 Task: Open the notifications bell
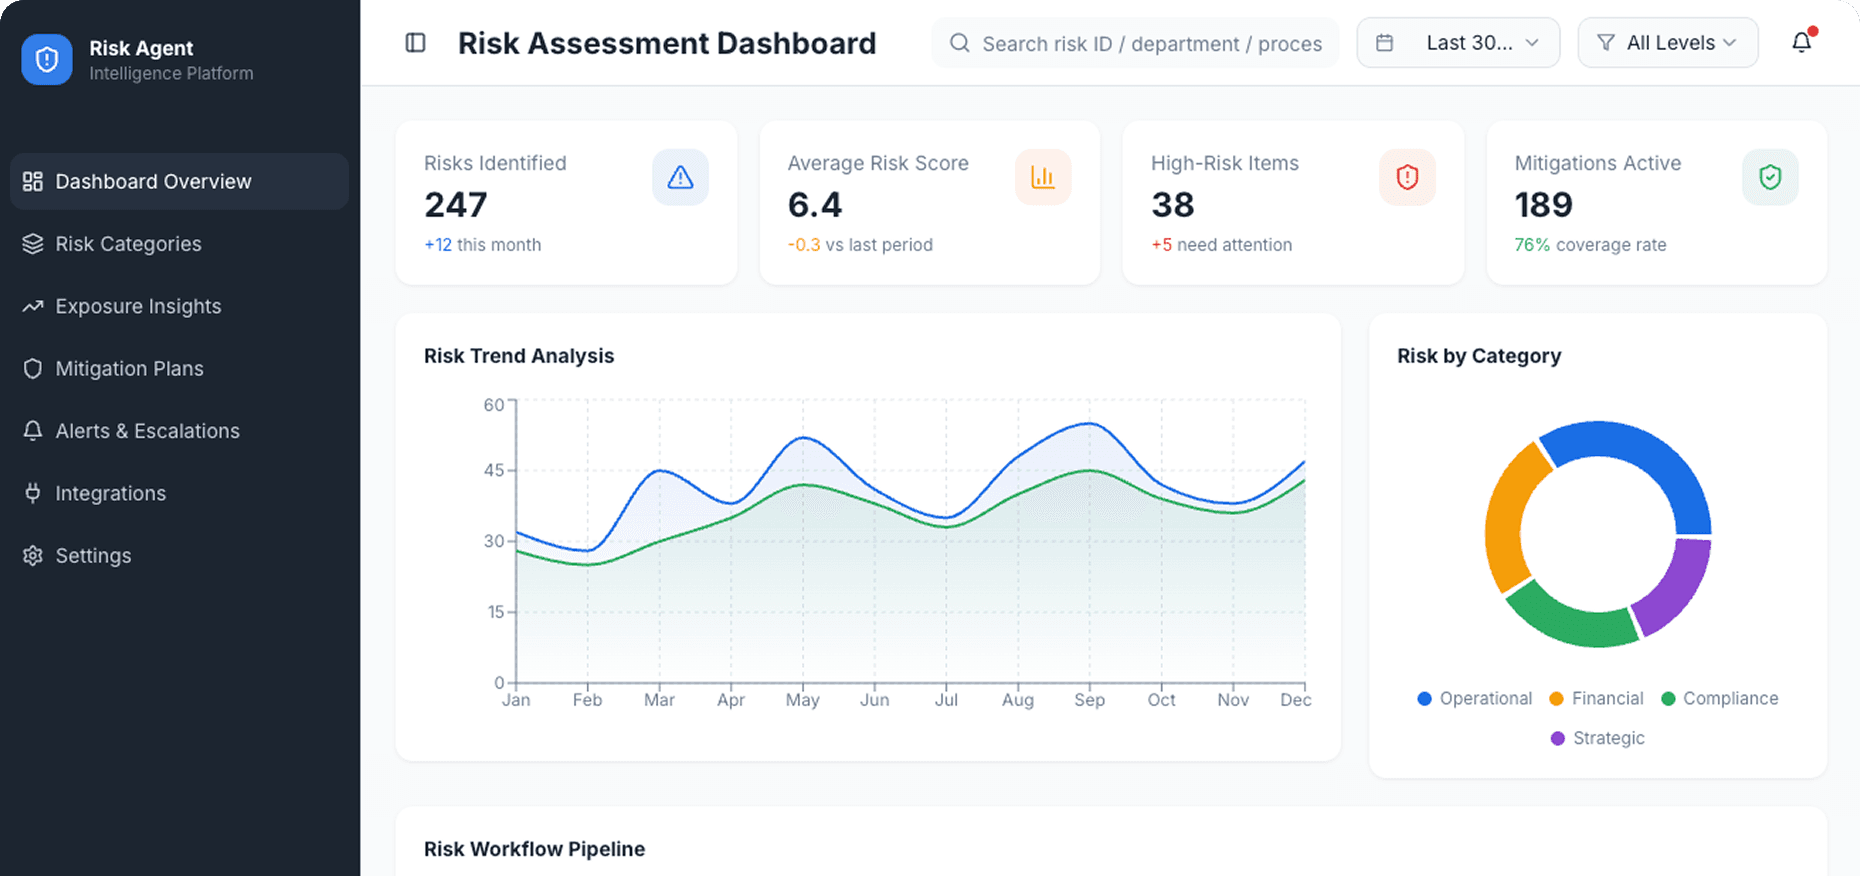[x=1801, y=42]
